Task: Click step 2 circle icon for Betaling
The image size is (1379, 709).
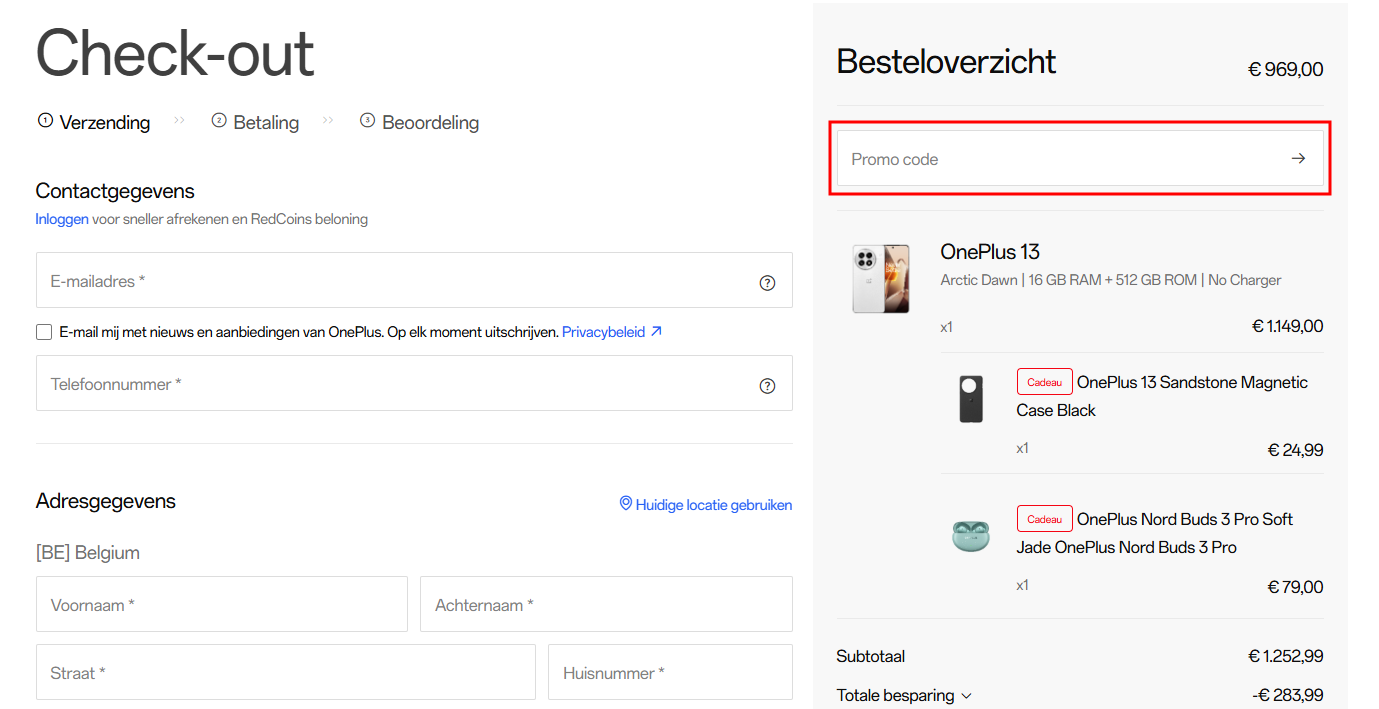Action: [x=219, y=121]
